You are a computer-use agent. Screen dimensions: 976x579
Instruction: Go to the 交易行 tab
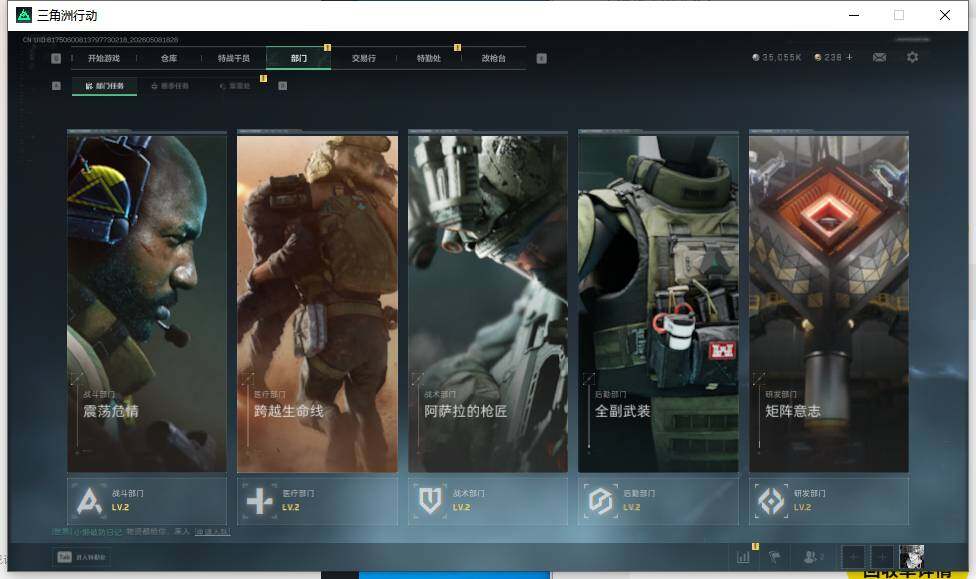point(364,58)
